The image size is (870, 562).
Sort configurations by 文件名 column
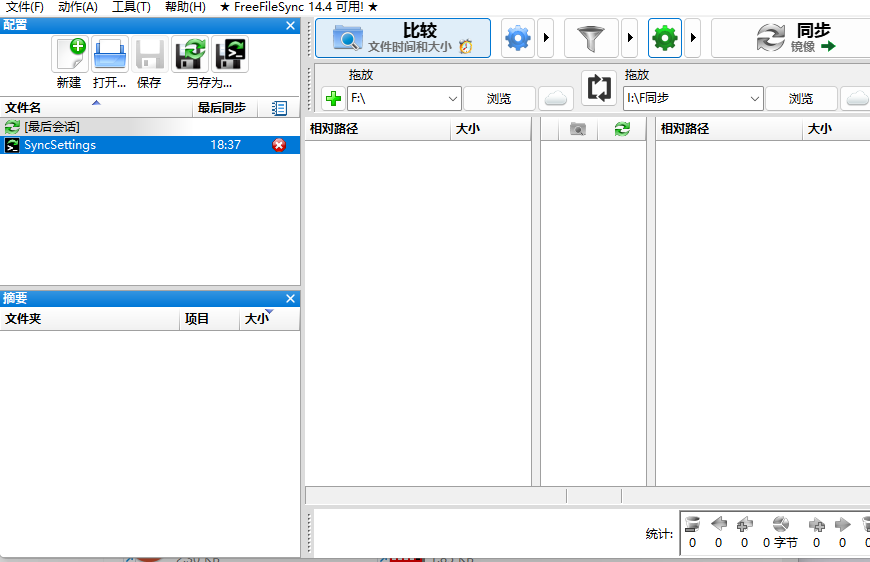click(97, 108)
